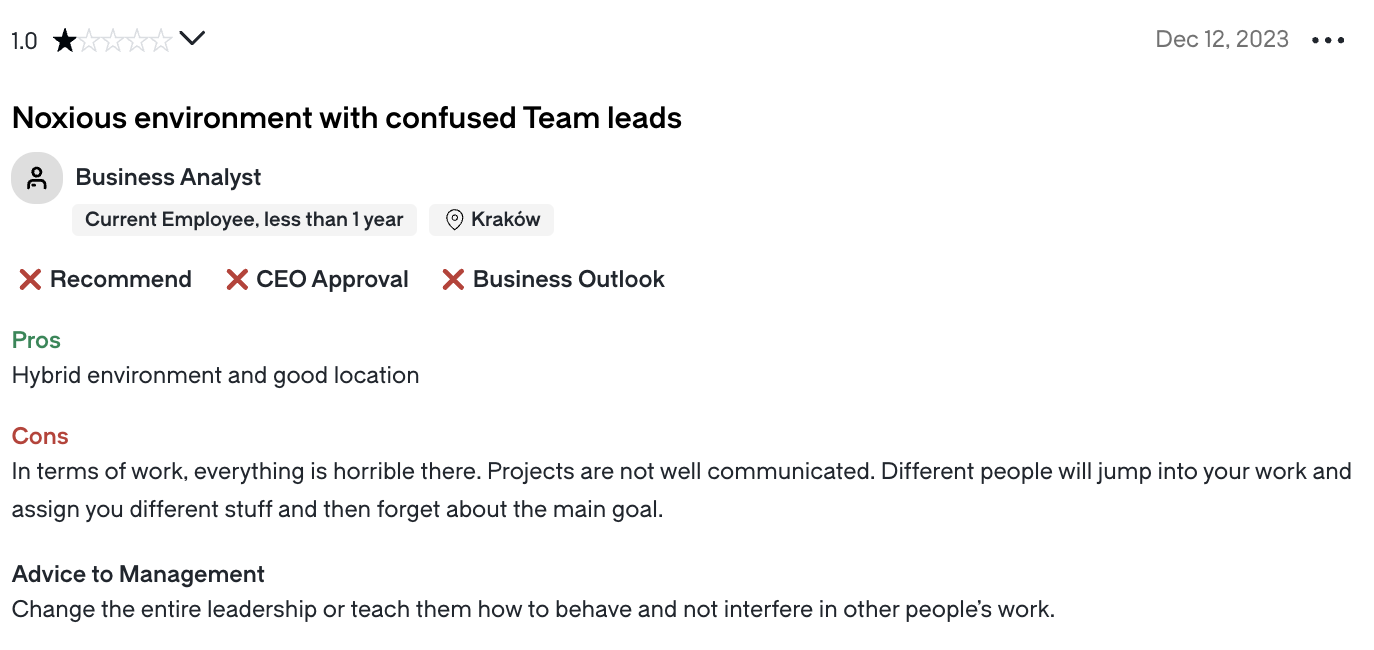Click the filled first star rating icon
Screen dimensions: 1374x650
(x=65, y=40)
